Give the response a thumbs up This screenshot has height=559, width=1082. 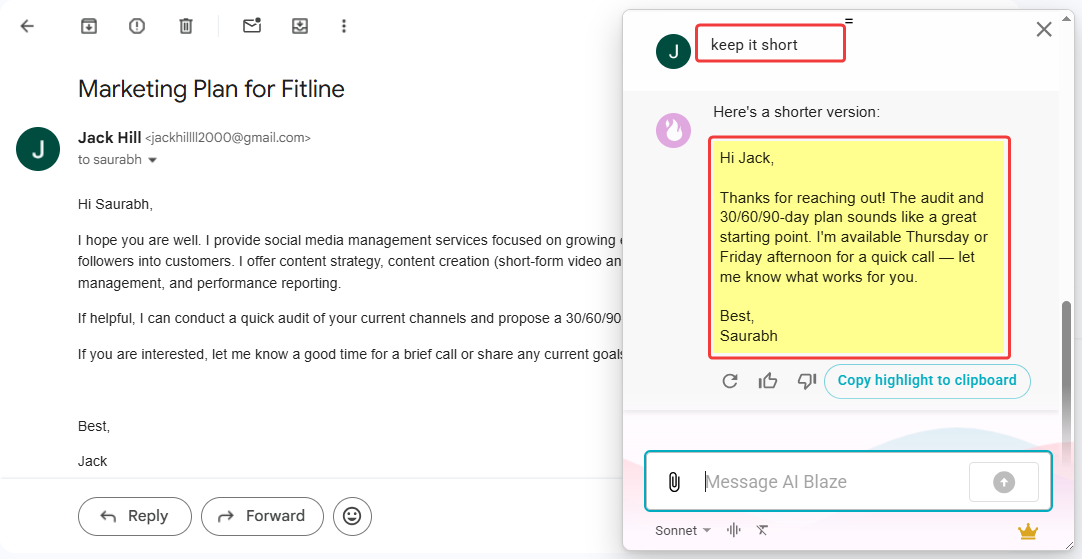[x=768, y=381]
